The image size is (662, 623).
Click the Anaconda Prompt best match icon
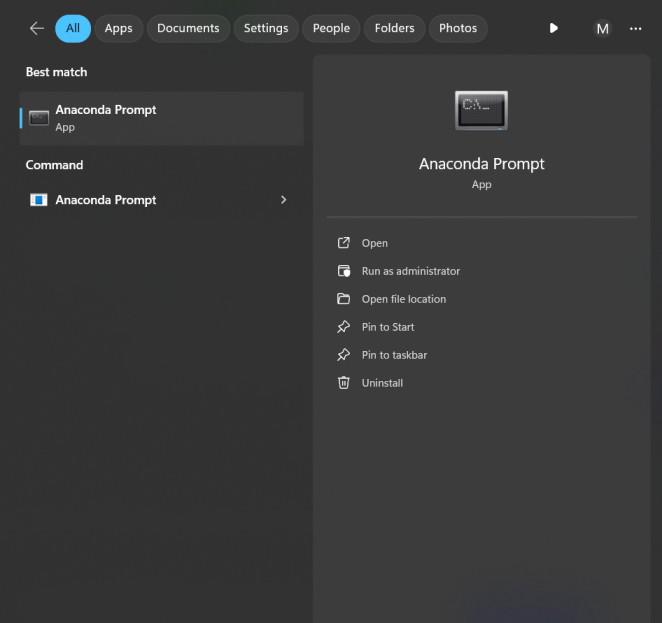(x=39, y=118)
